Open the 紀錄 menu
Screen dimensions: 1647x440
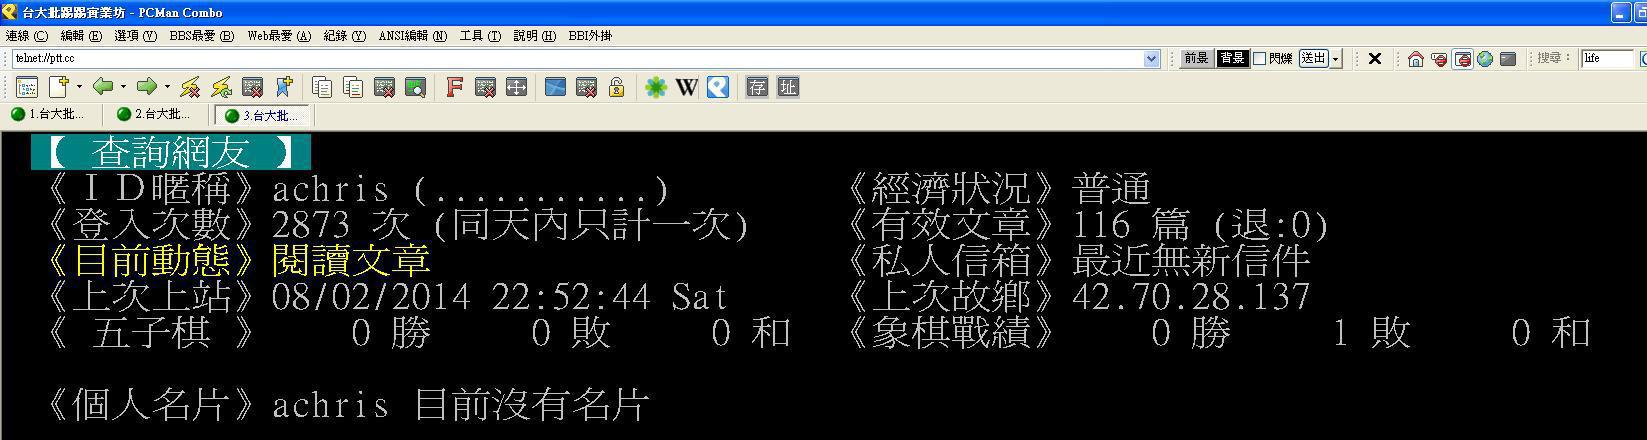coord(344,35)
